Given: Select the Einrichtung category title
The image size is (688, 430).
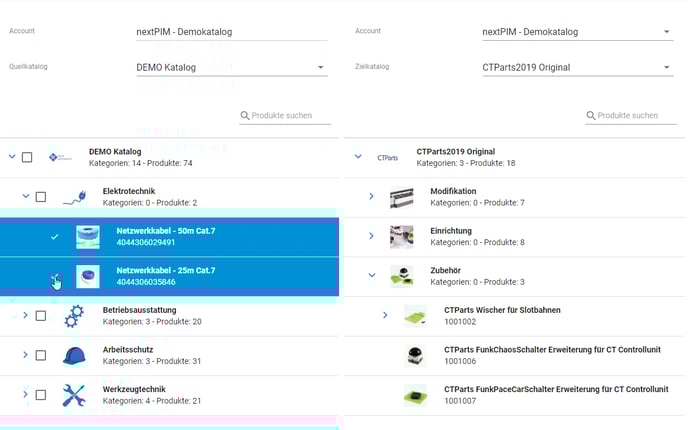Looking at the screenshot, I should click(451, 231).
